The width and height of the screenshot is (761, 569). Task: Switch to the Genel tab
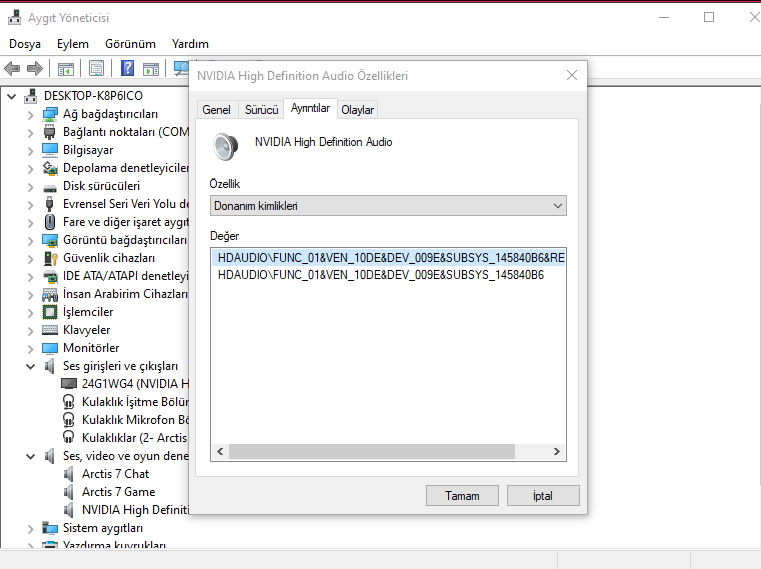tap(216, 110)
